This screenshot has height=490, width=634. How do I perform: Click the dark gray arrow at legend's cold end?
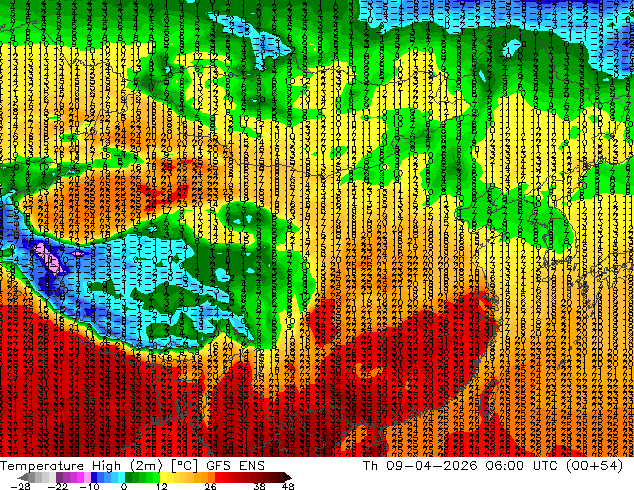23,477
